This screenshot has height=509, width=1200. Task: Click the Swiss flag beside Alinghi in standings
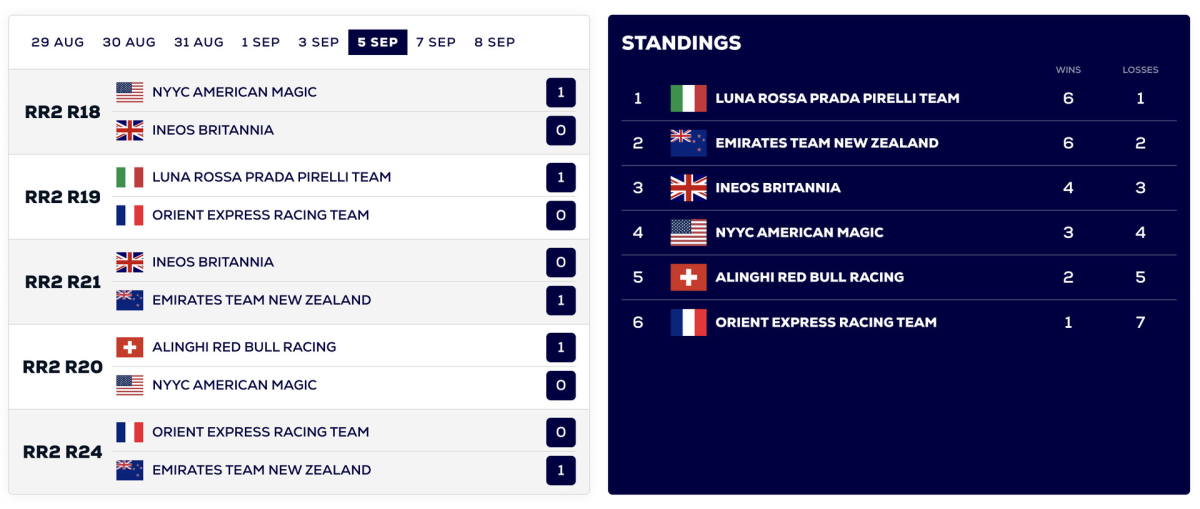pyautogui.click(x=688, y=277)
